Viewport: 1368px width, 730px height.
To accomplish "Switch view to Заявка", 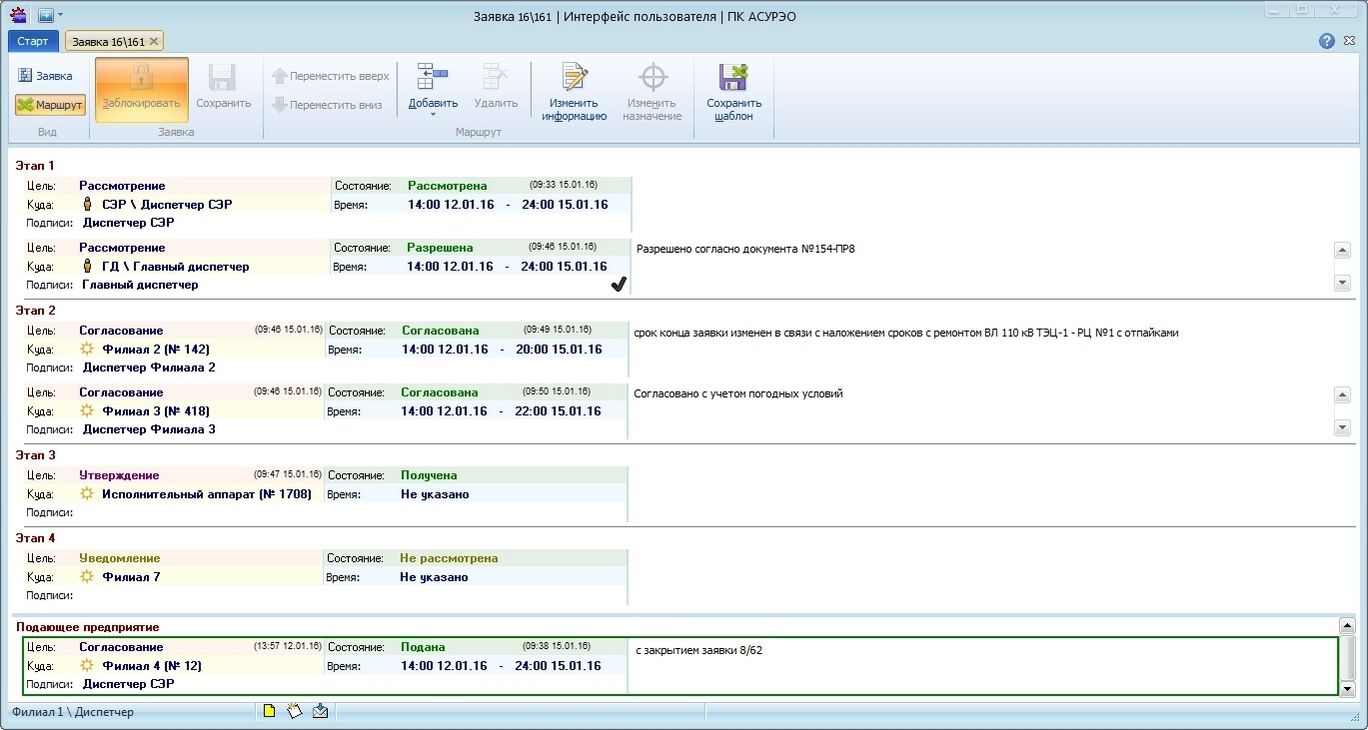I will point(45,76).
